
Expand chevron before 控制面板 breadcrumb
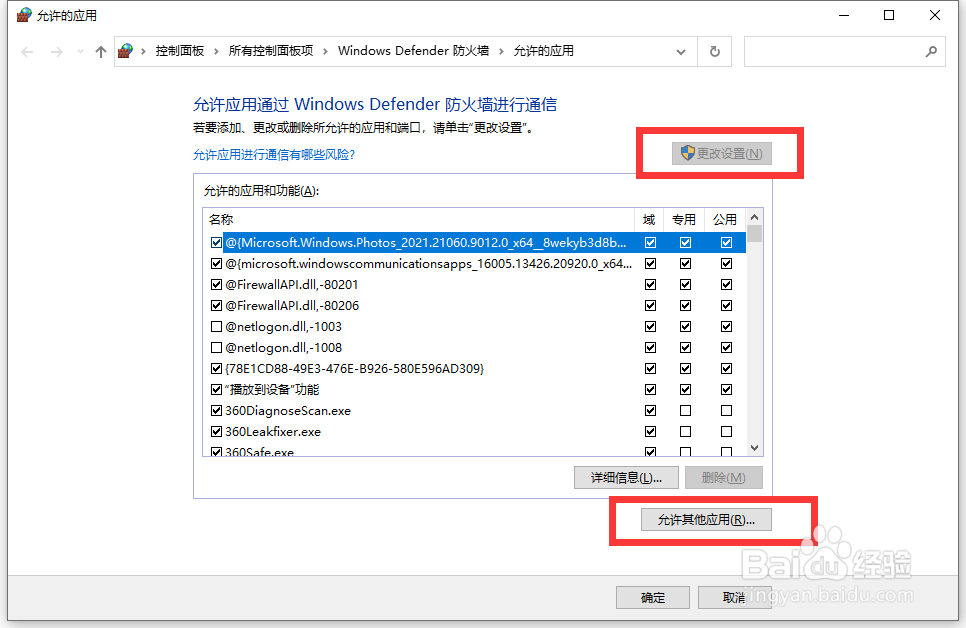click(143, 52)
